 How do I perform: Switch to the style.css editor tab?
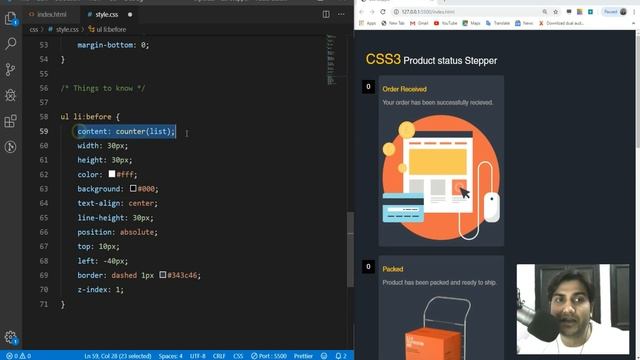click(107, 14)
